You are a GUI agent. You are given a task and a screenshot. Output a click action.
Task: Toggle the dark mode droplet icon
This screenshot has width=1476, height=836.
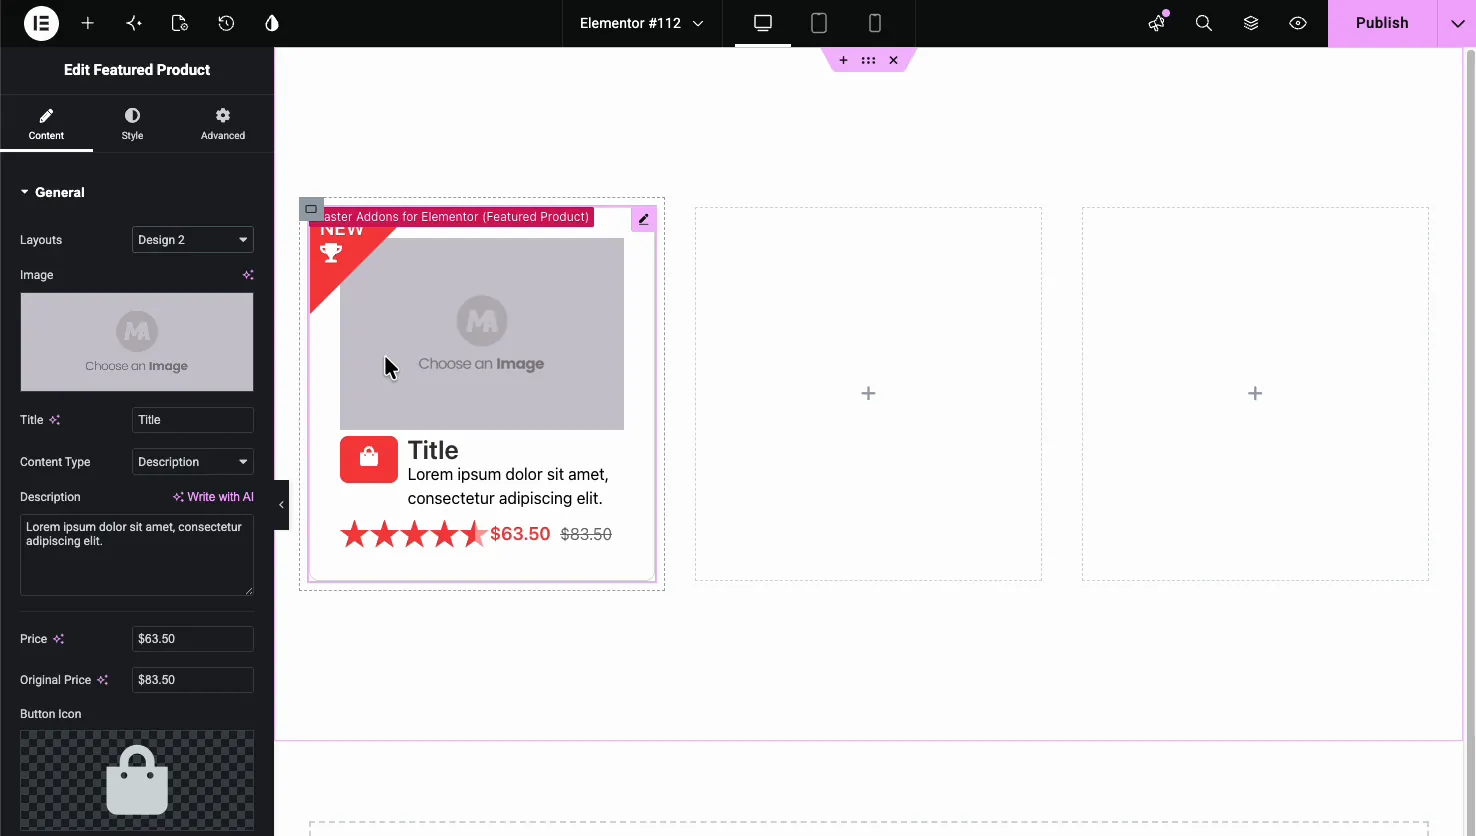click(272, 23)
